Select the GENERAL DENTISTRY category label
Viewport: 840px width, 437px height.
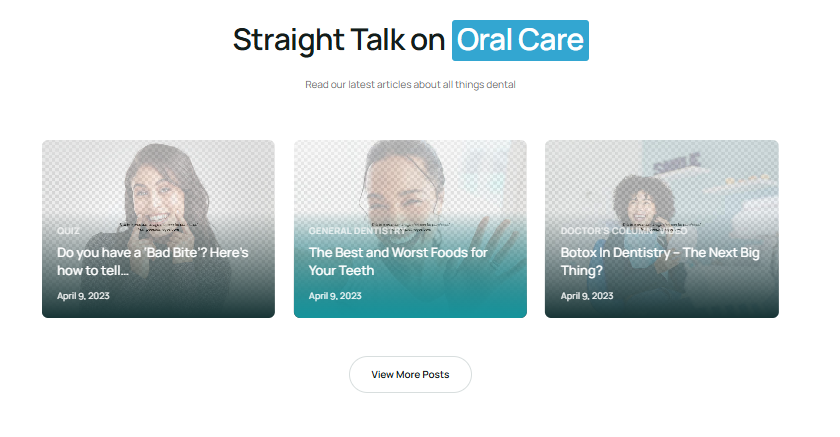pyautogui.click(x=356, y=231)
